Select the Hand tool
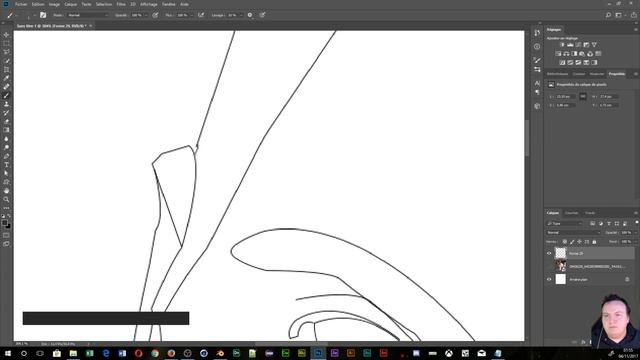 tap(6, 191)
